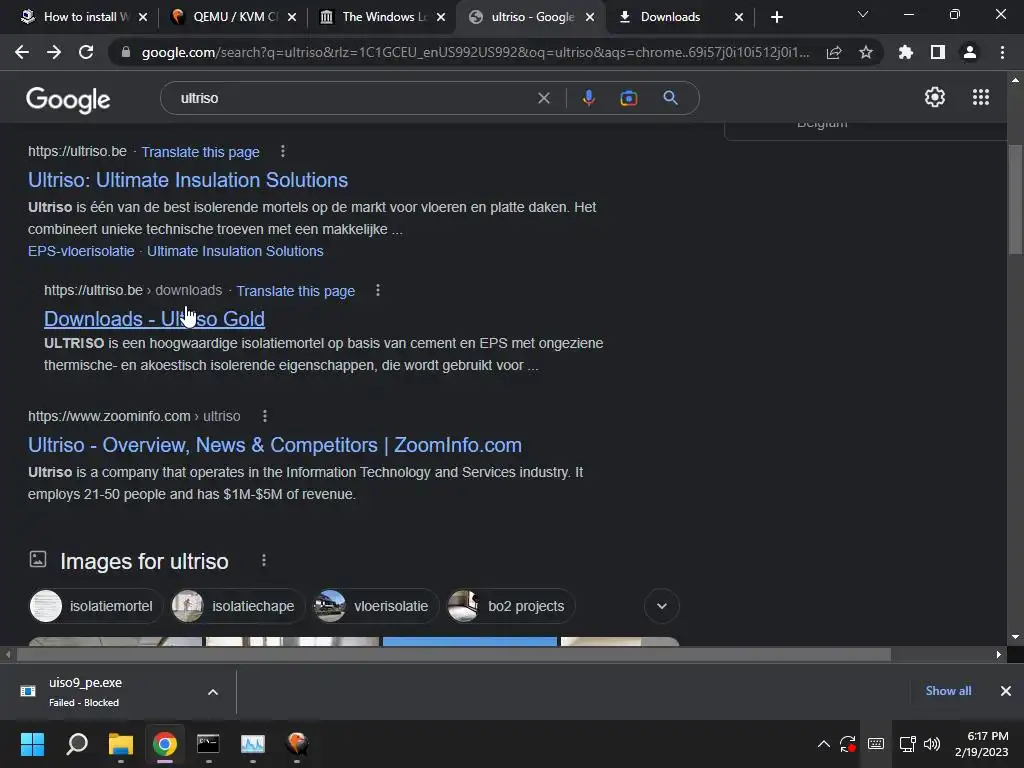The height and width of the screenshot is (768, 1024).
Task: Click the vertical page scrollbar thumb
Action: (1015, 199)
